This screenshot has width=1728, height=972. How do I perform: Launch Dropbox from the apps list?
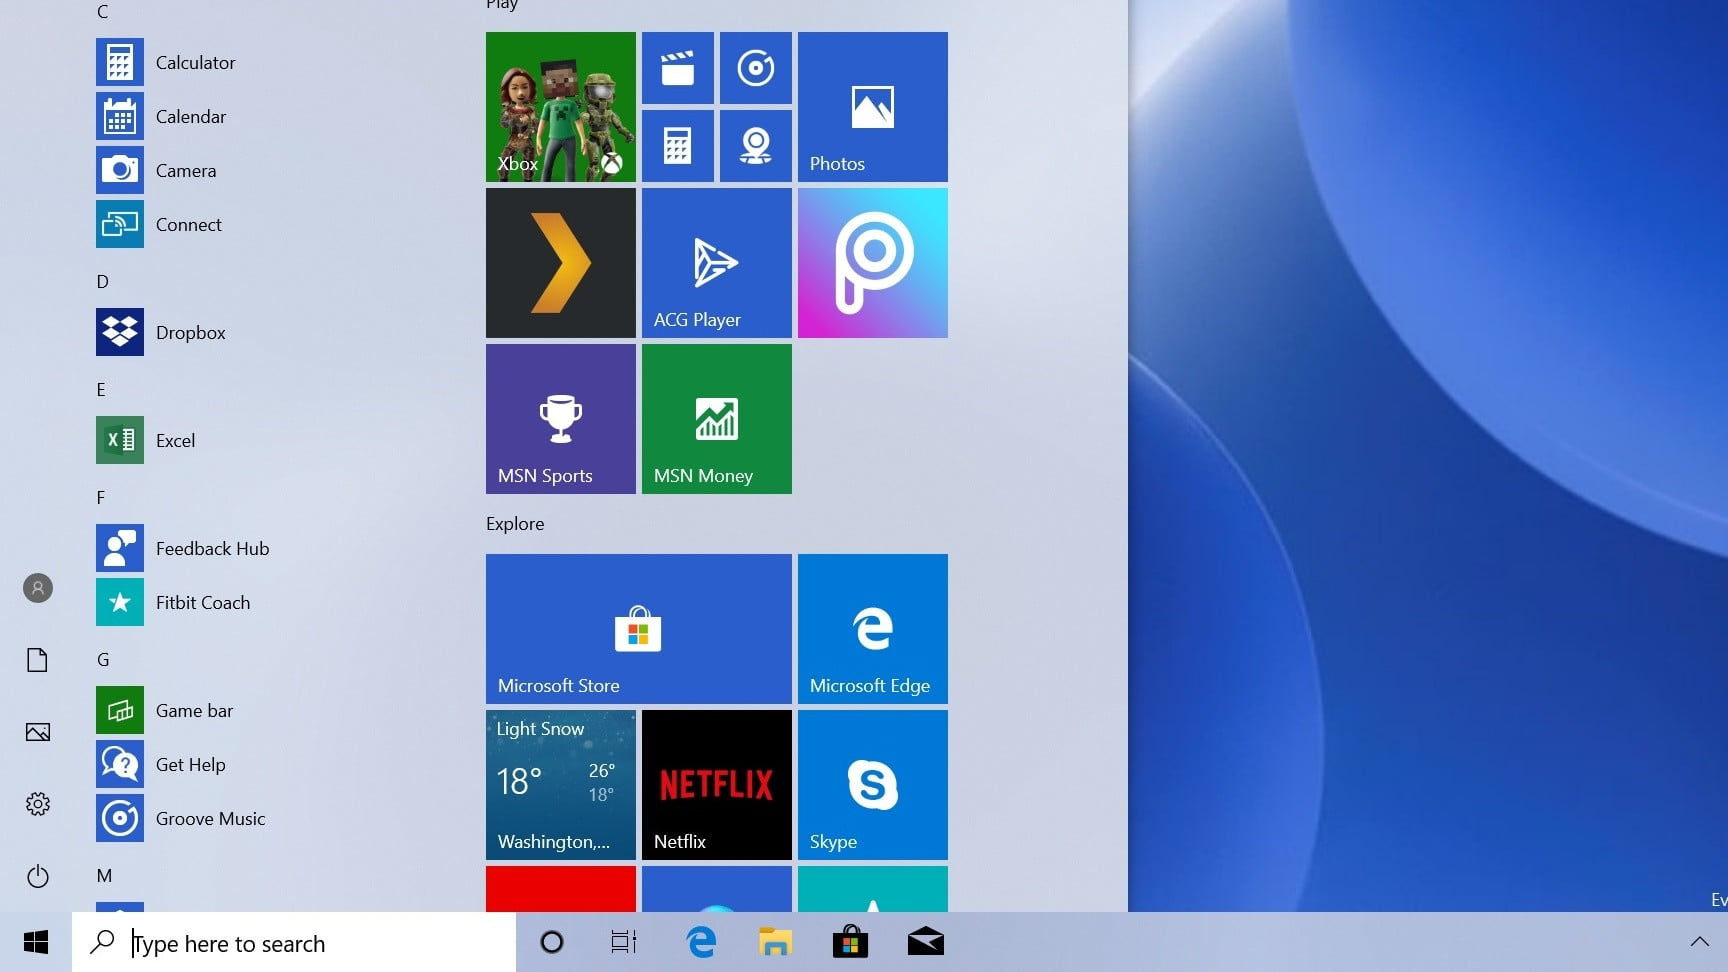[190, 332]
